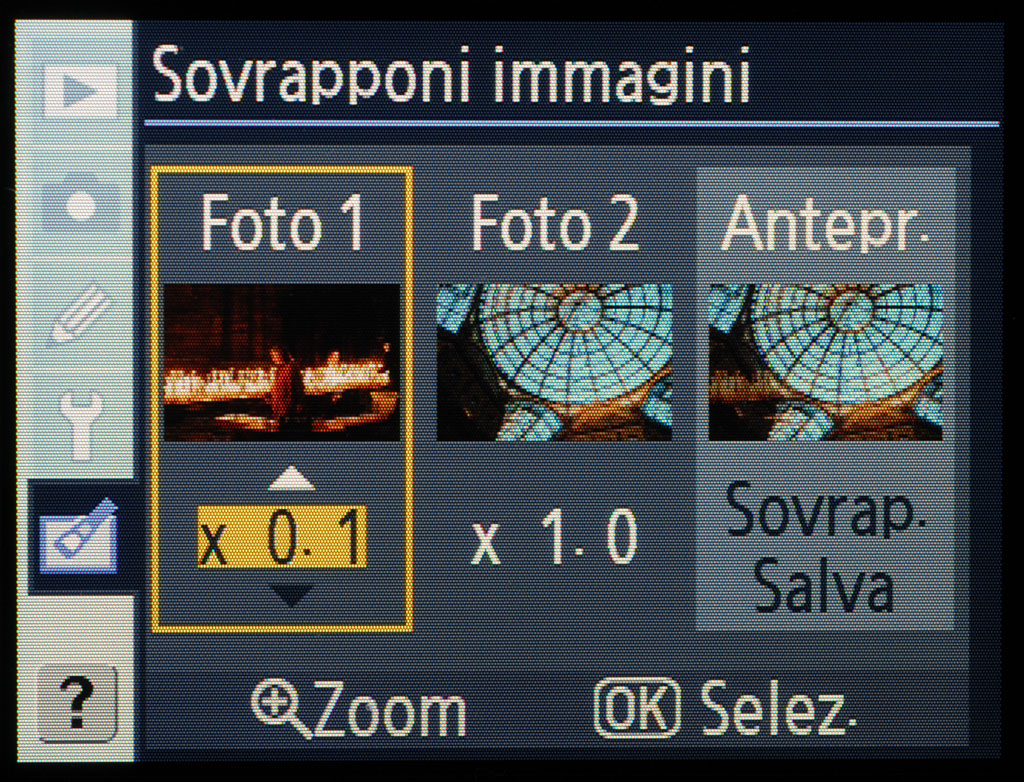Viewport: 1024px width, 782px height.
Task: Open the help question mark icon
Action: point(78,704)
